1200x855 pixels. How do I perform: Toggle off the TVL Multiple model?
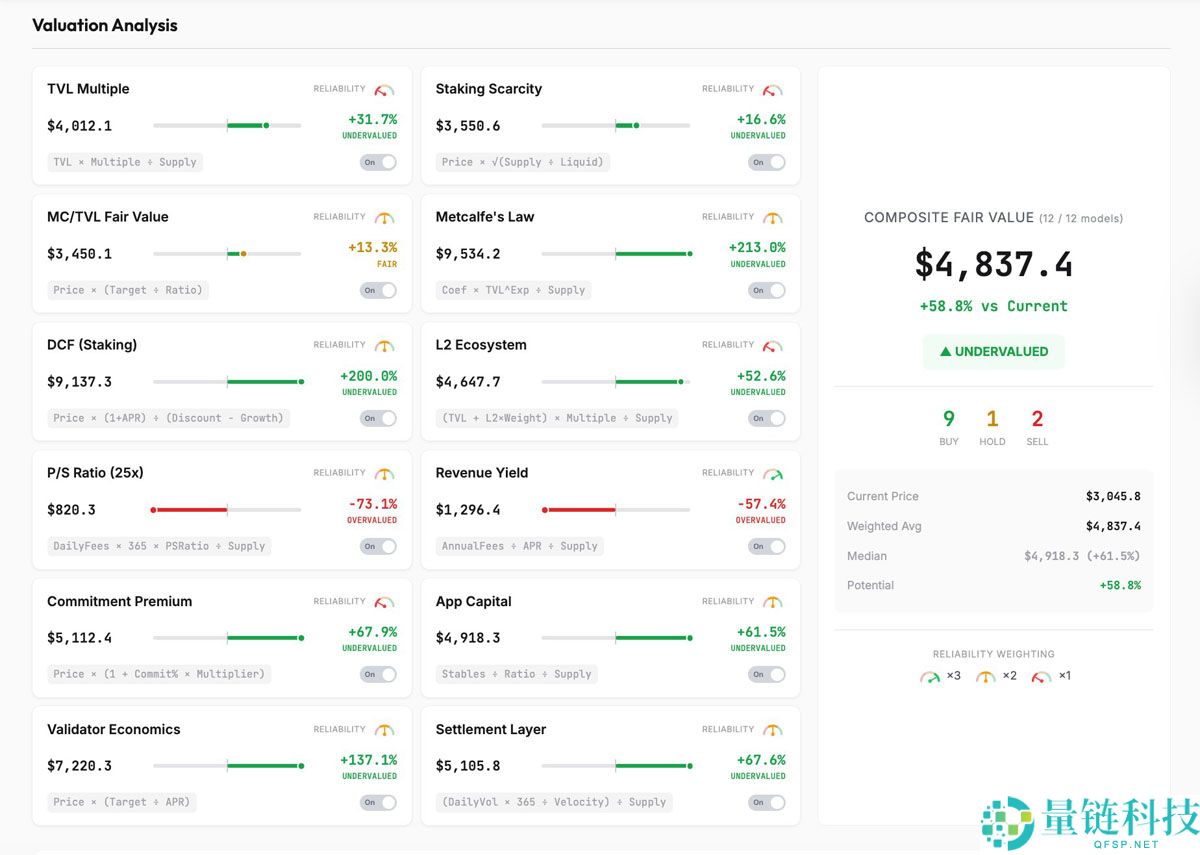pyautogui.click(x=378, y=162)
